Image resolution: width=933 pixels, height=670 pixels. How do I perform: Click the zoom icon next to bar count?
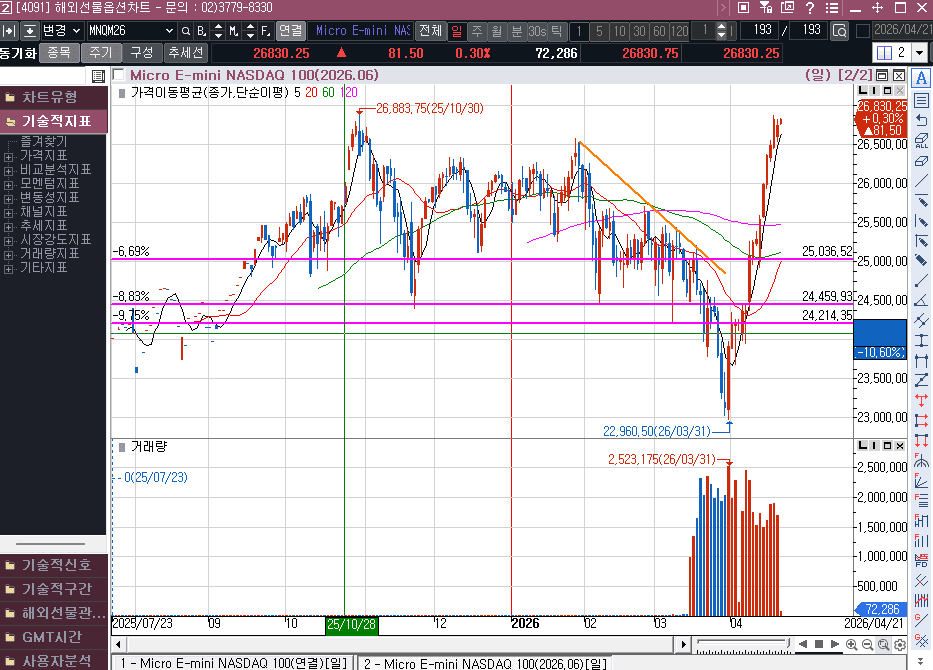coord(839,30)
